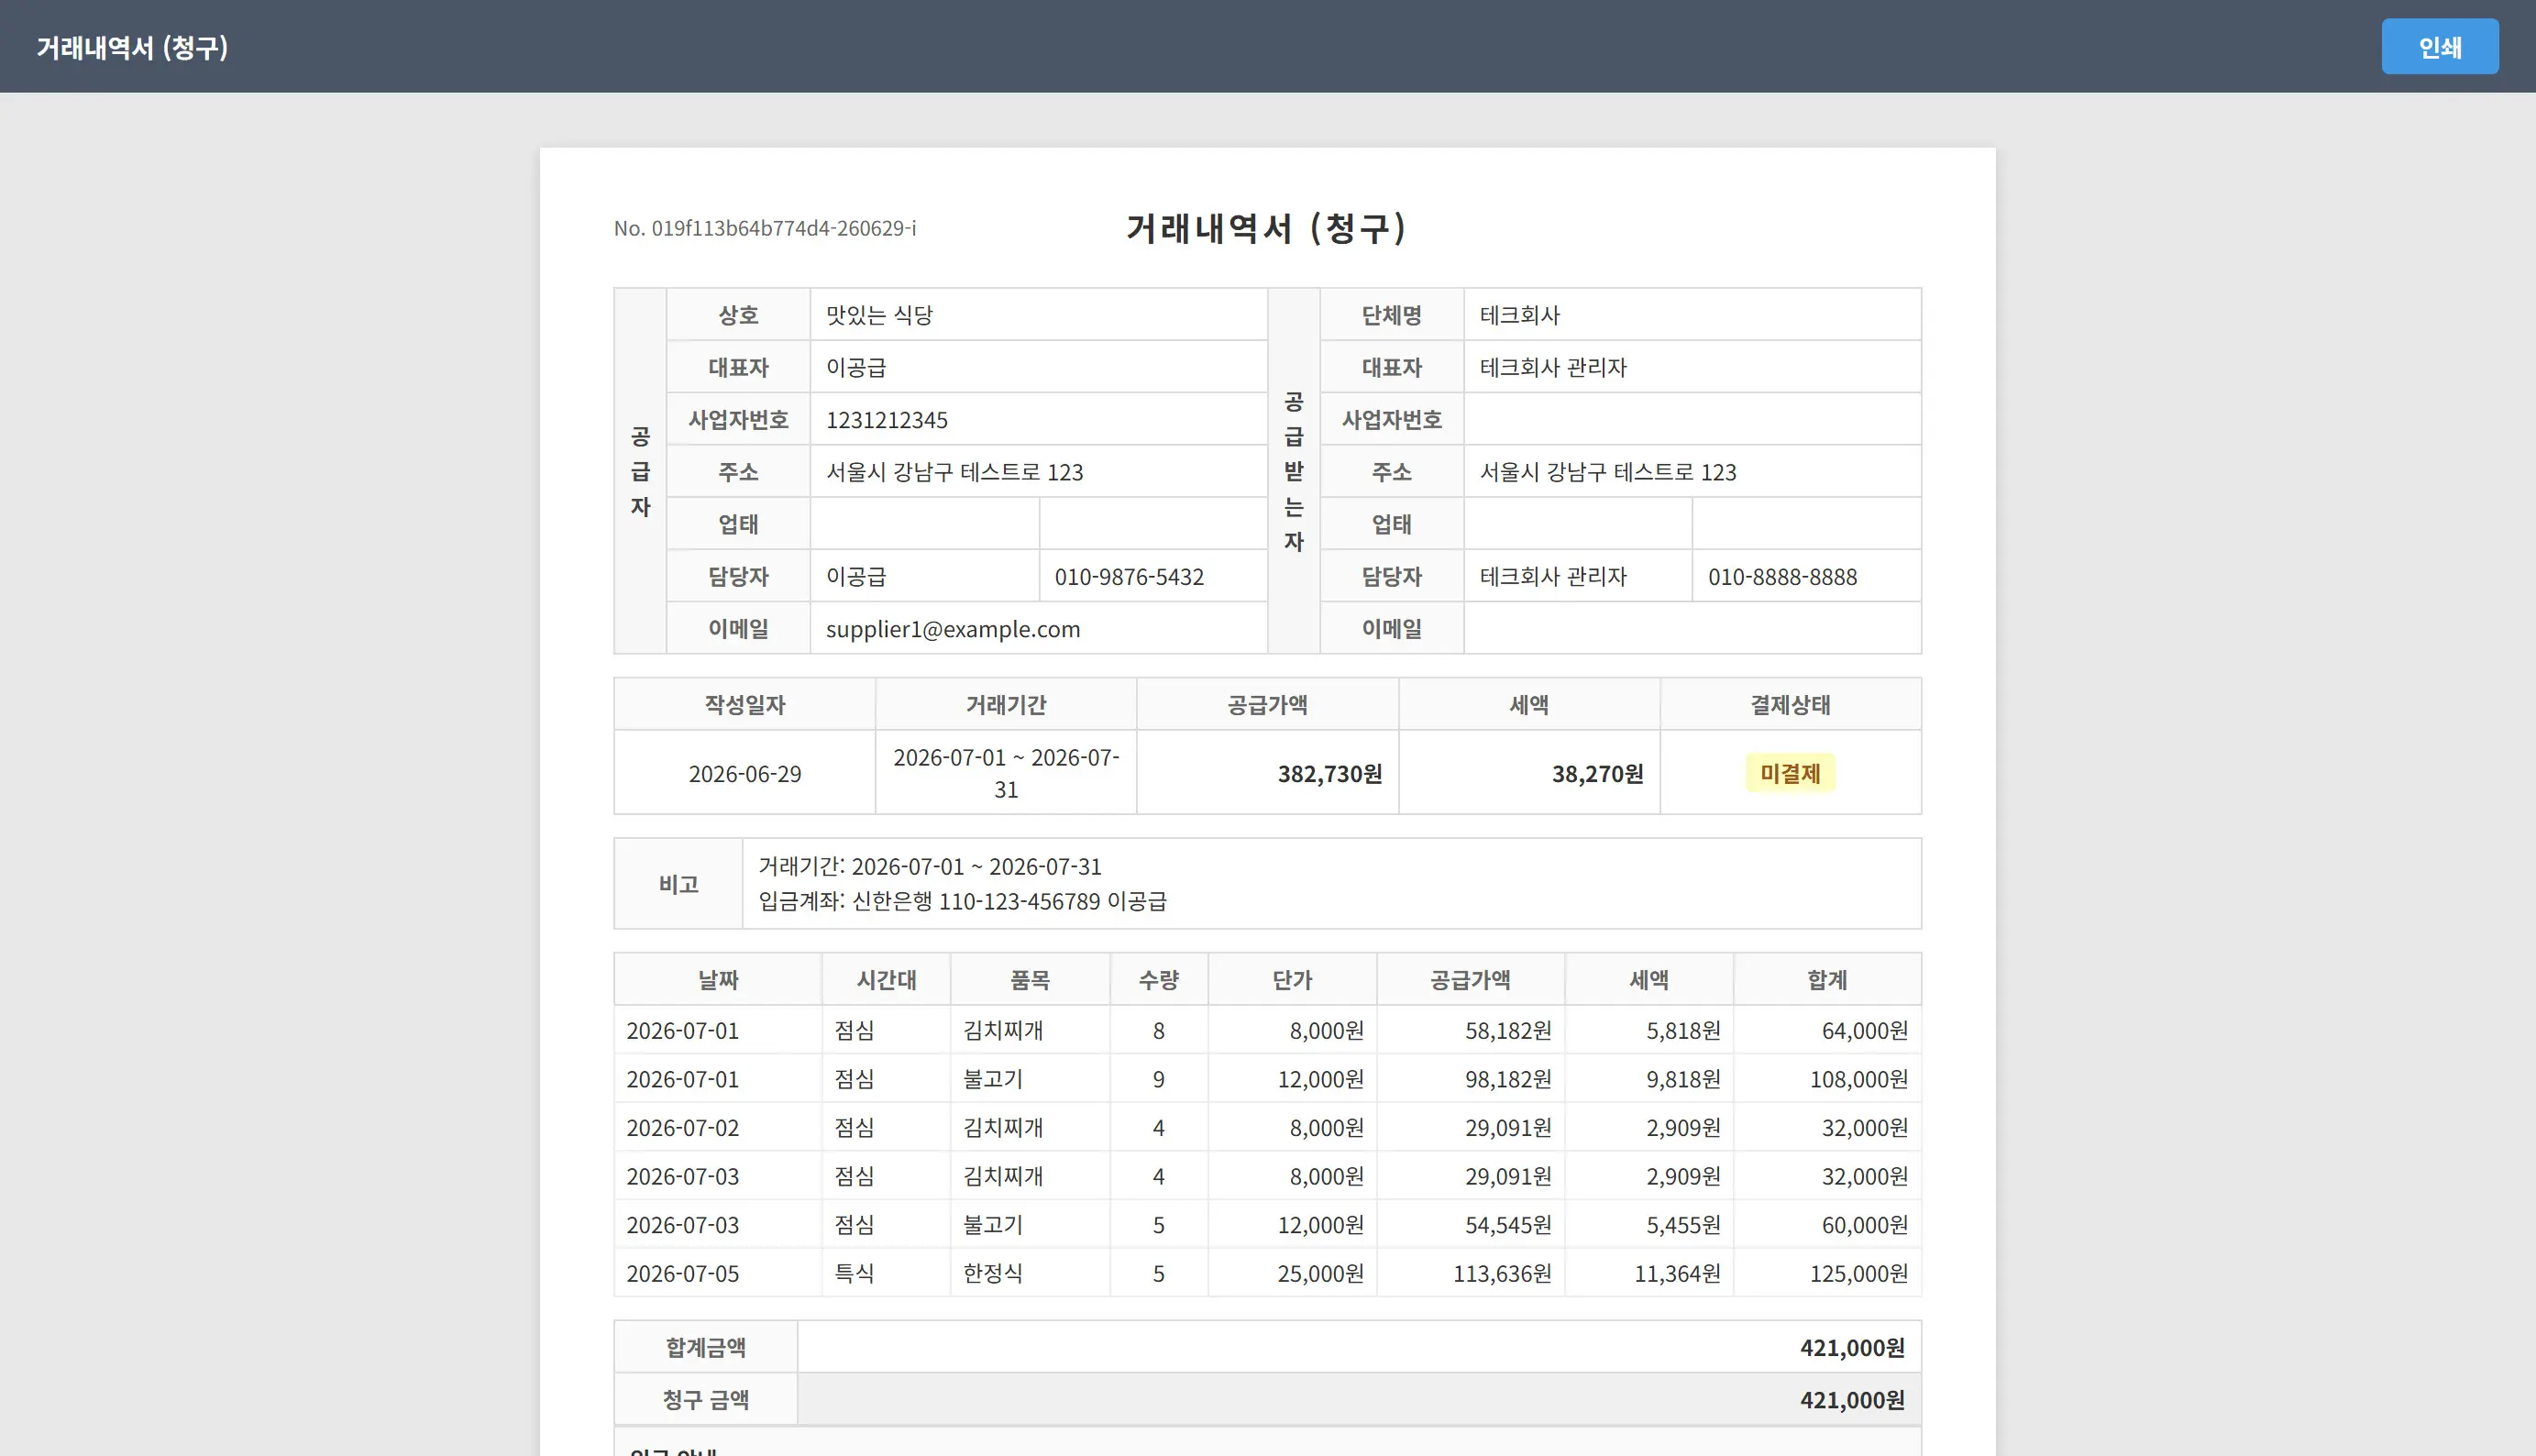Screen dimensions: 2536x1456
Task: Click the quantity 9 for 불고기
Action: pos(1158,1079)
